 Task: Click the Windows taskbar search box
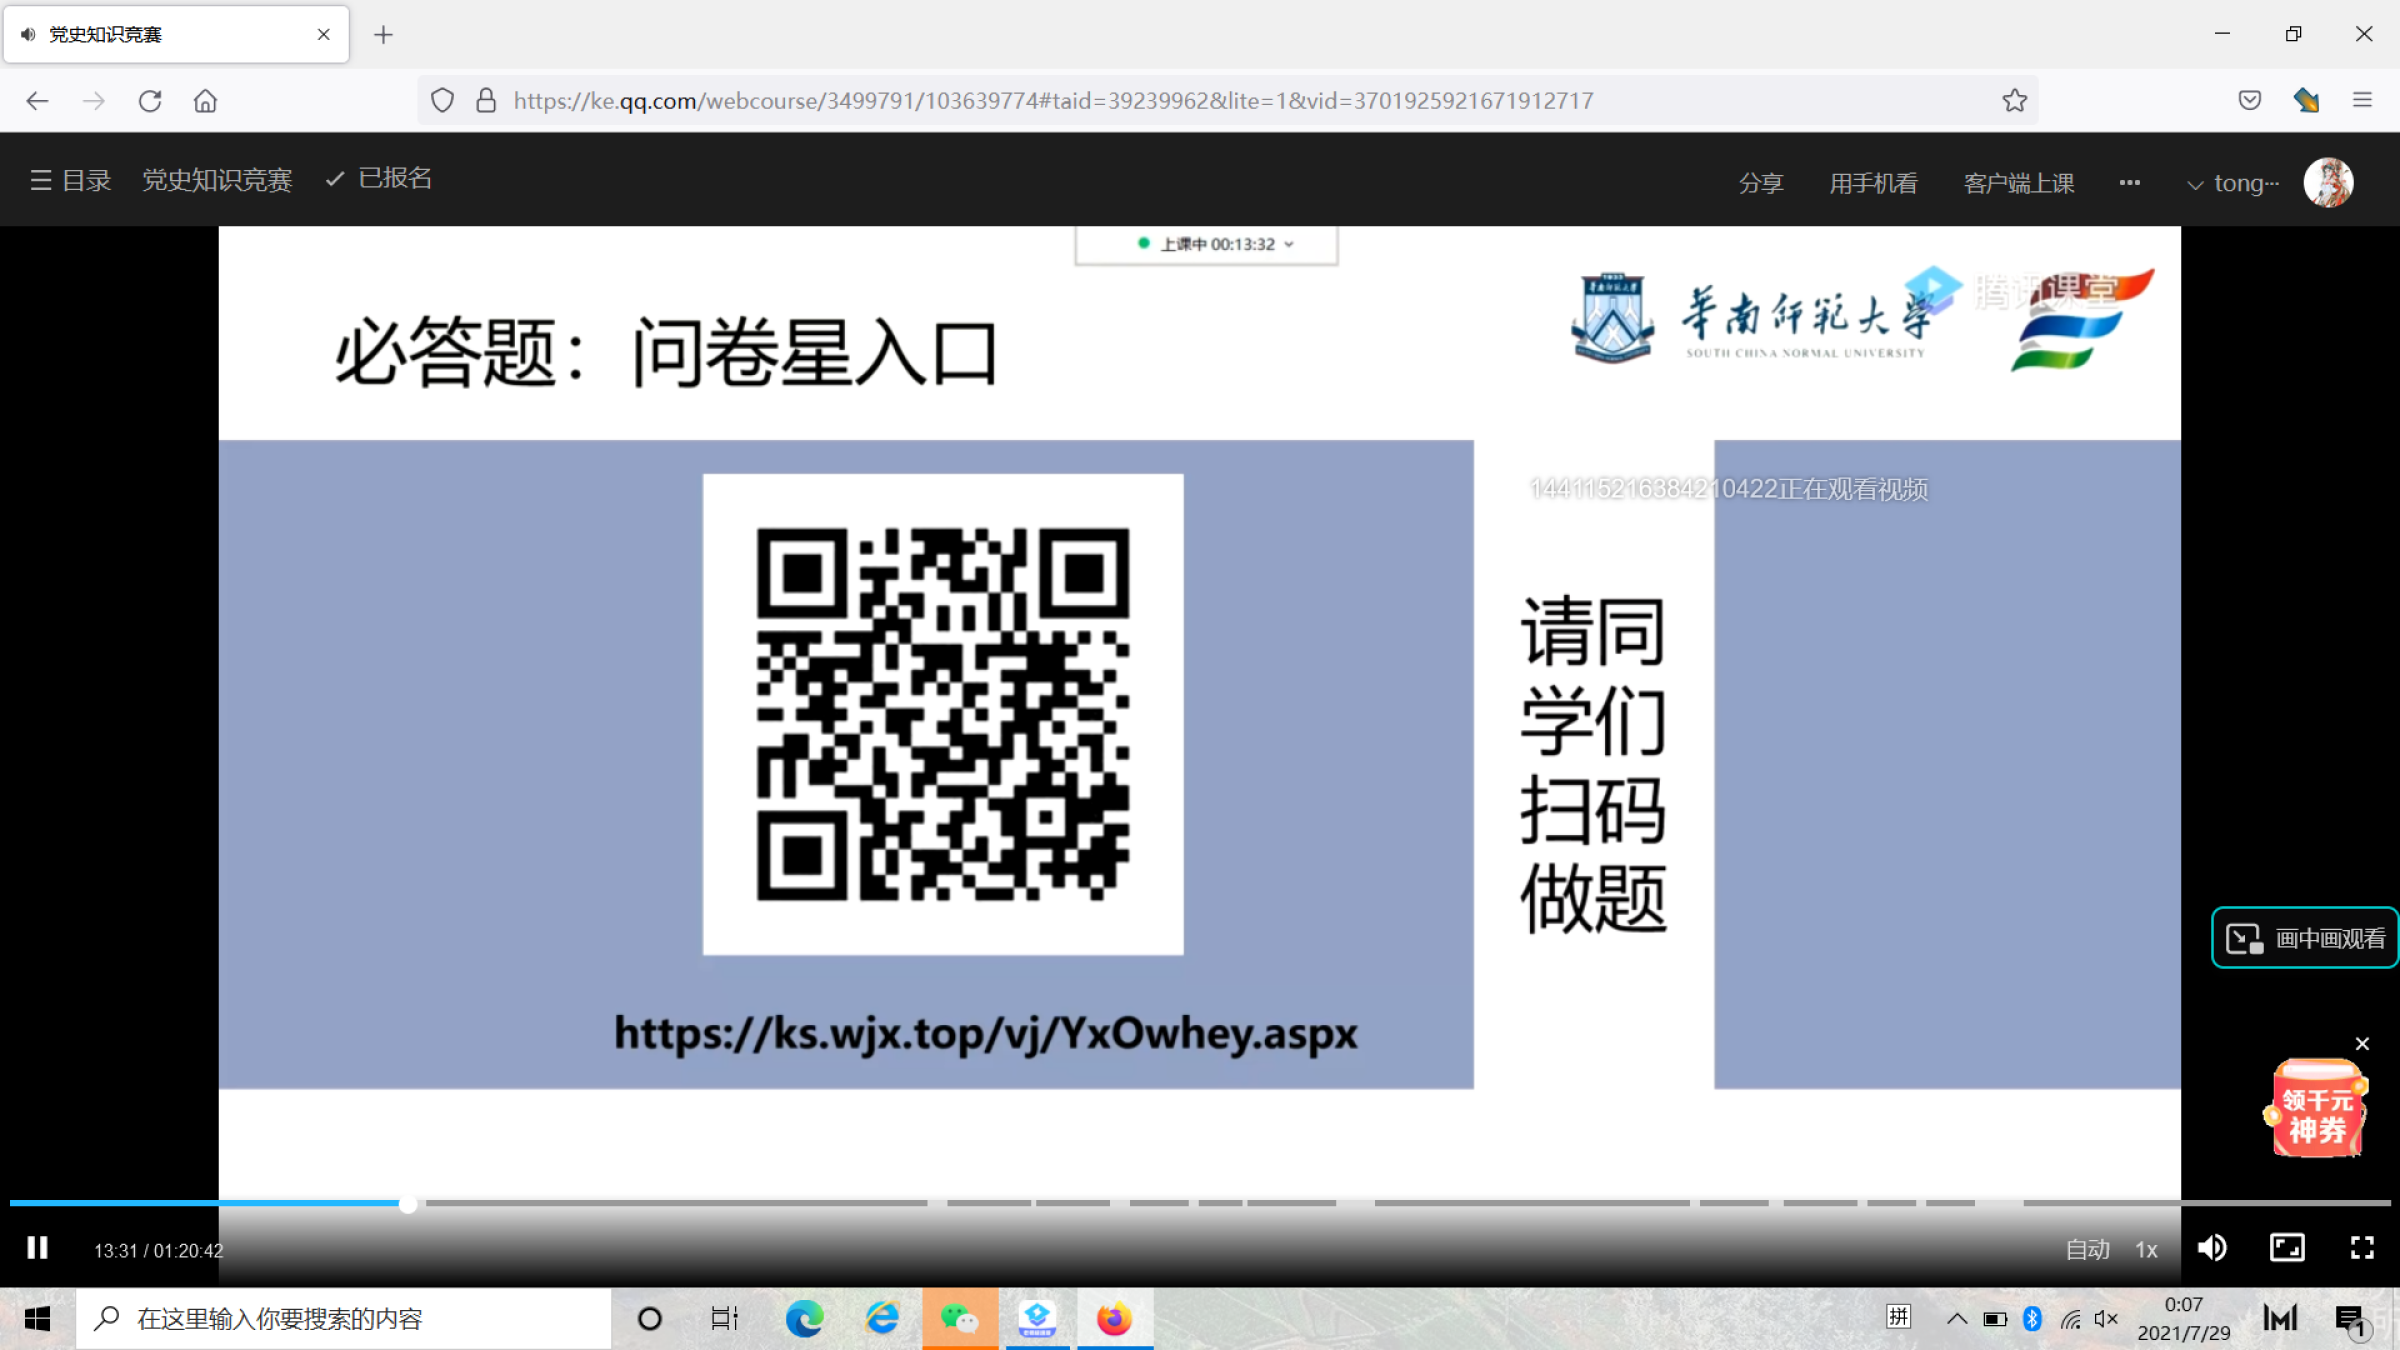point(343,1319)
